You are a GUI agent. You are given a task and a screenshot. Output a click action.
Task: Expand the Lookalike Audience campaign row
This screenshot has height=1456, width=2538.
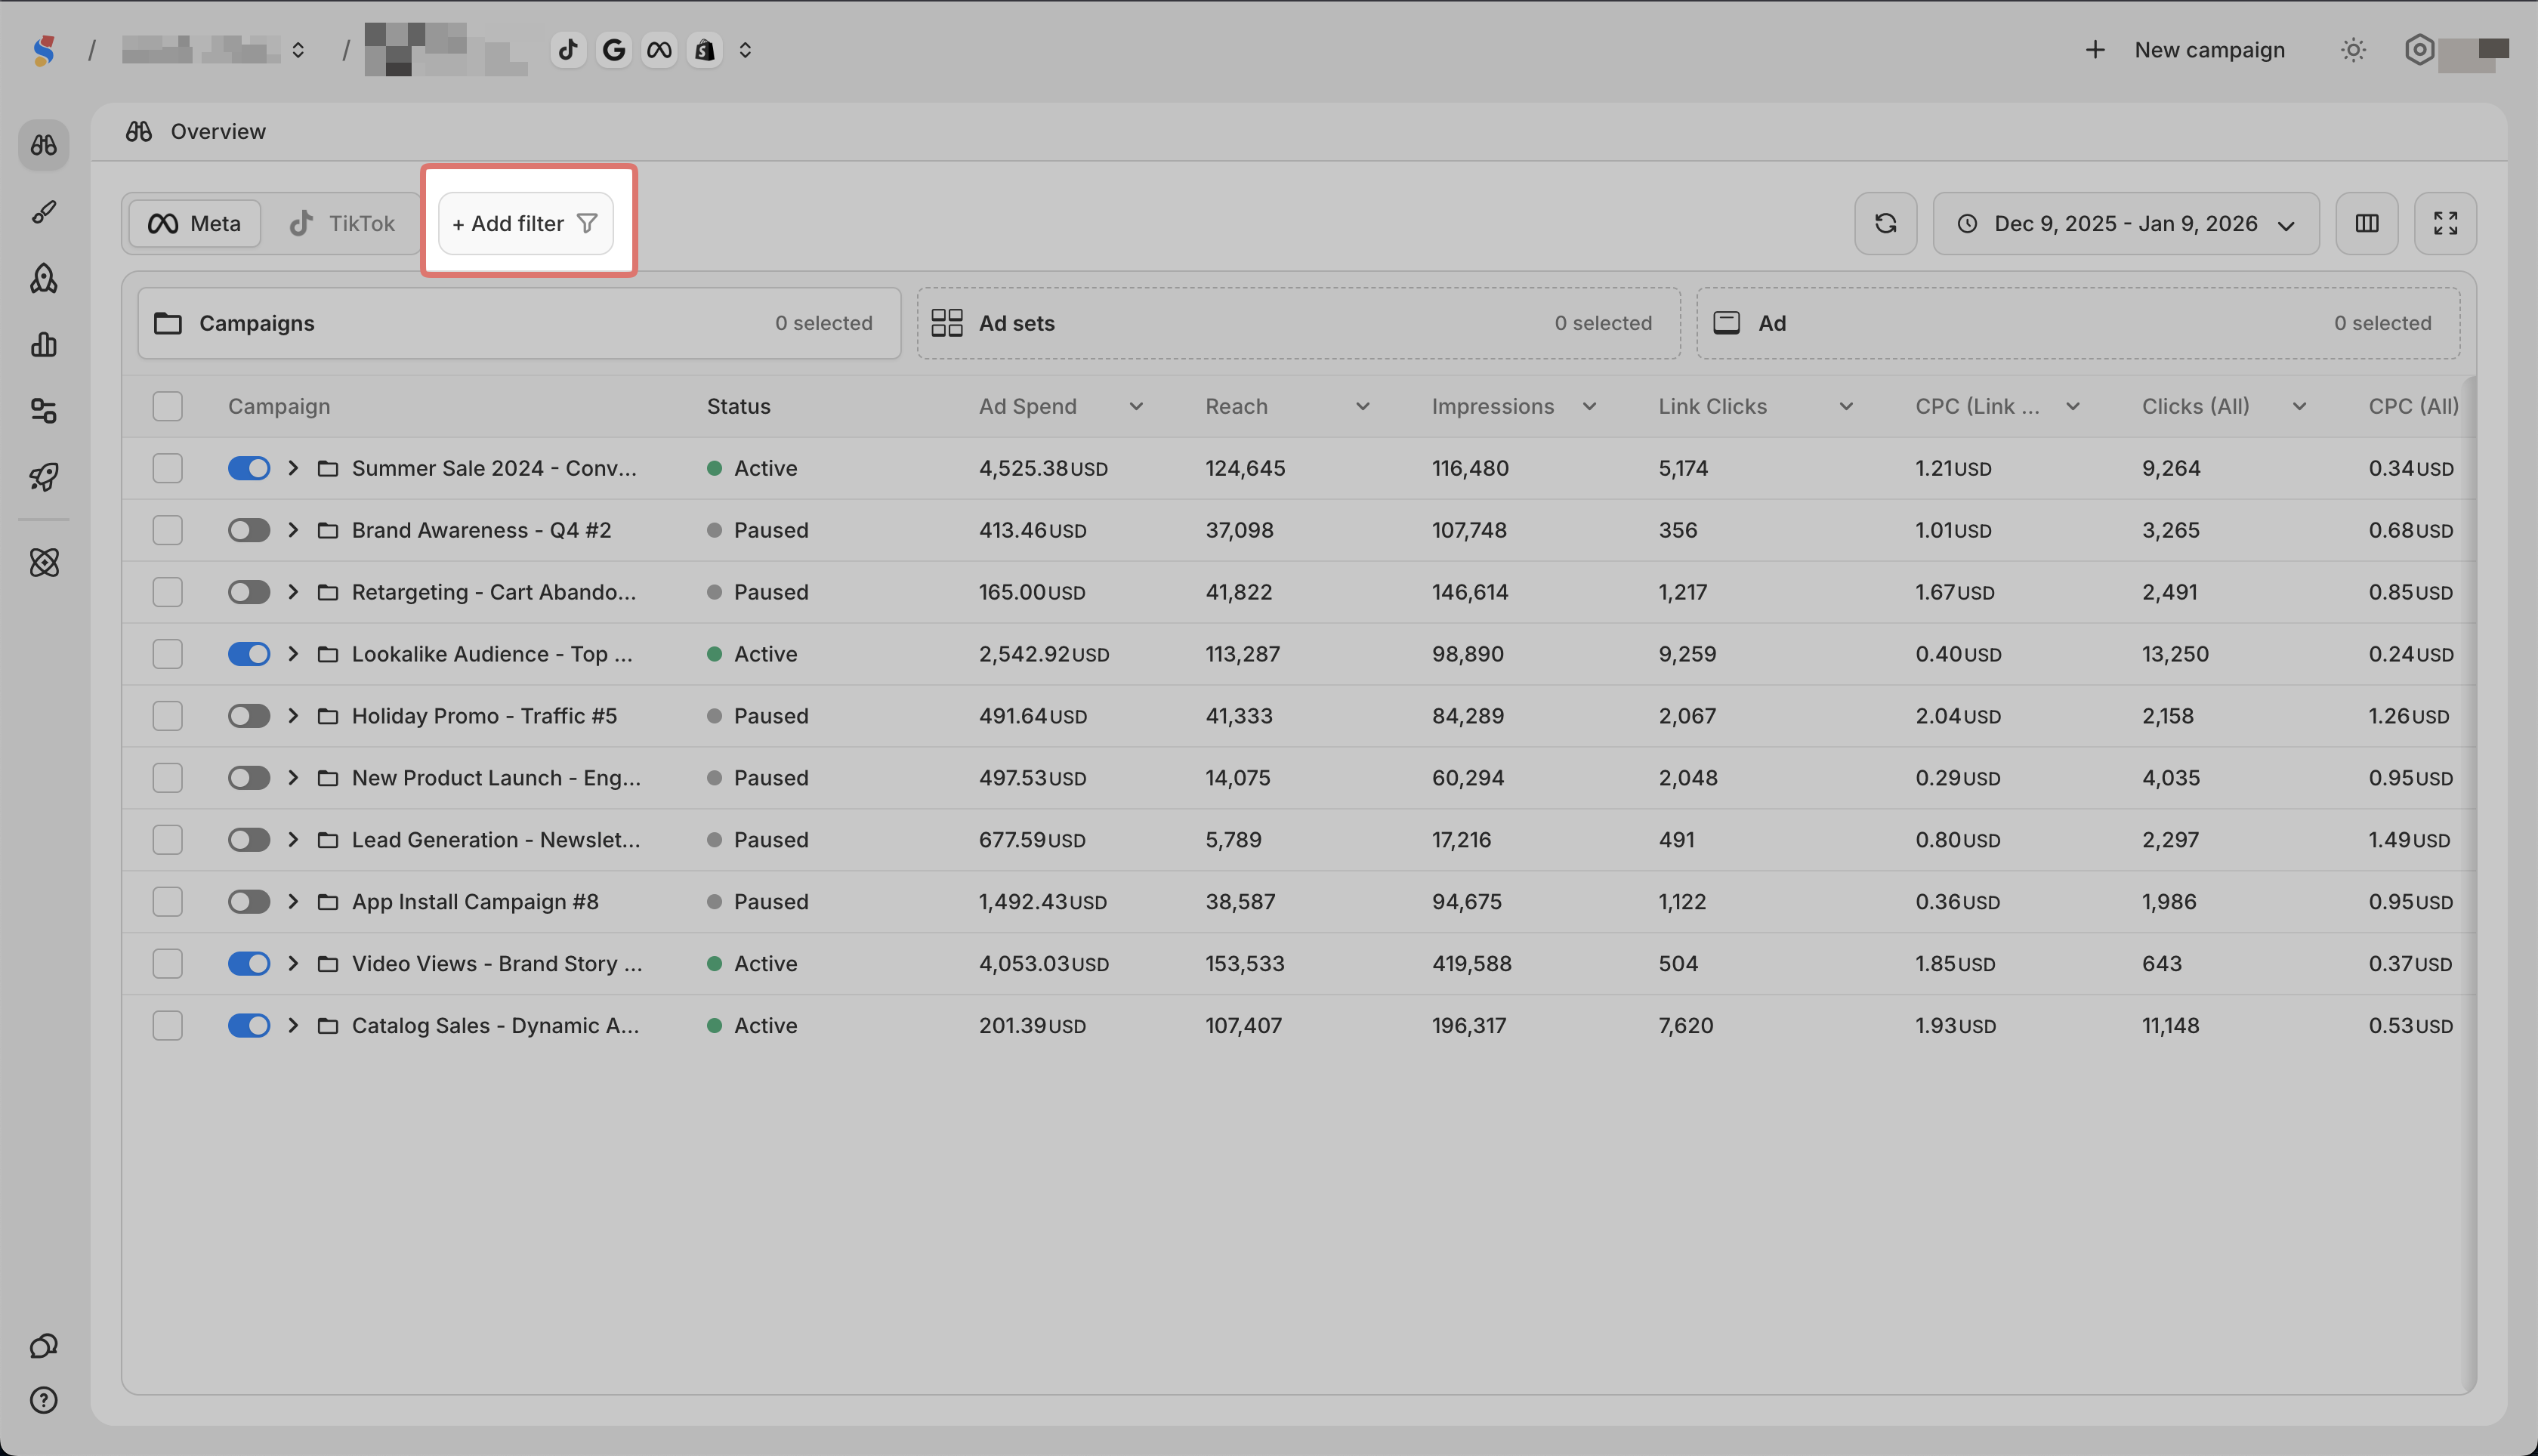[293, 654]
